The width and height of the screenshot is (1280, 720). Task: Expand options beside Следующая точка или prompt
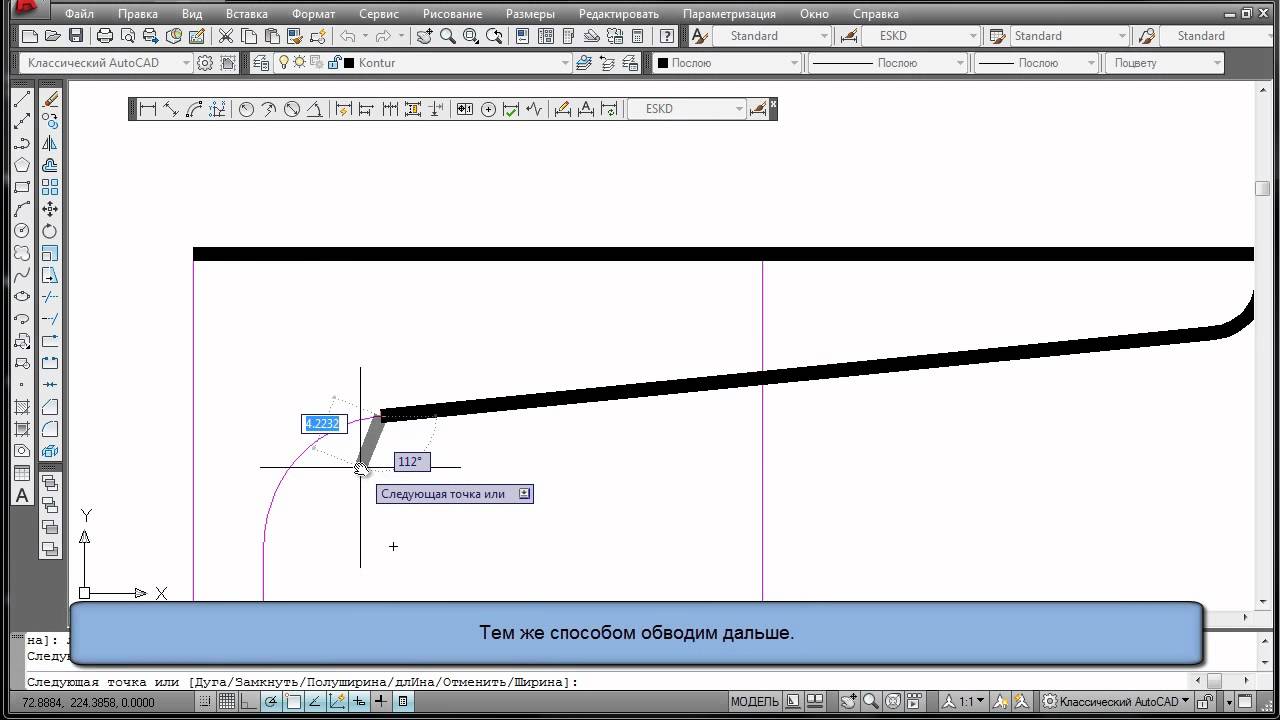point(525,494)
